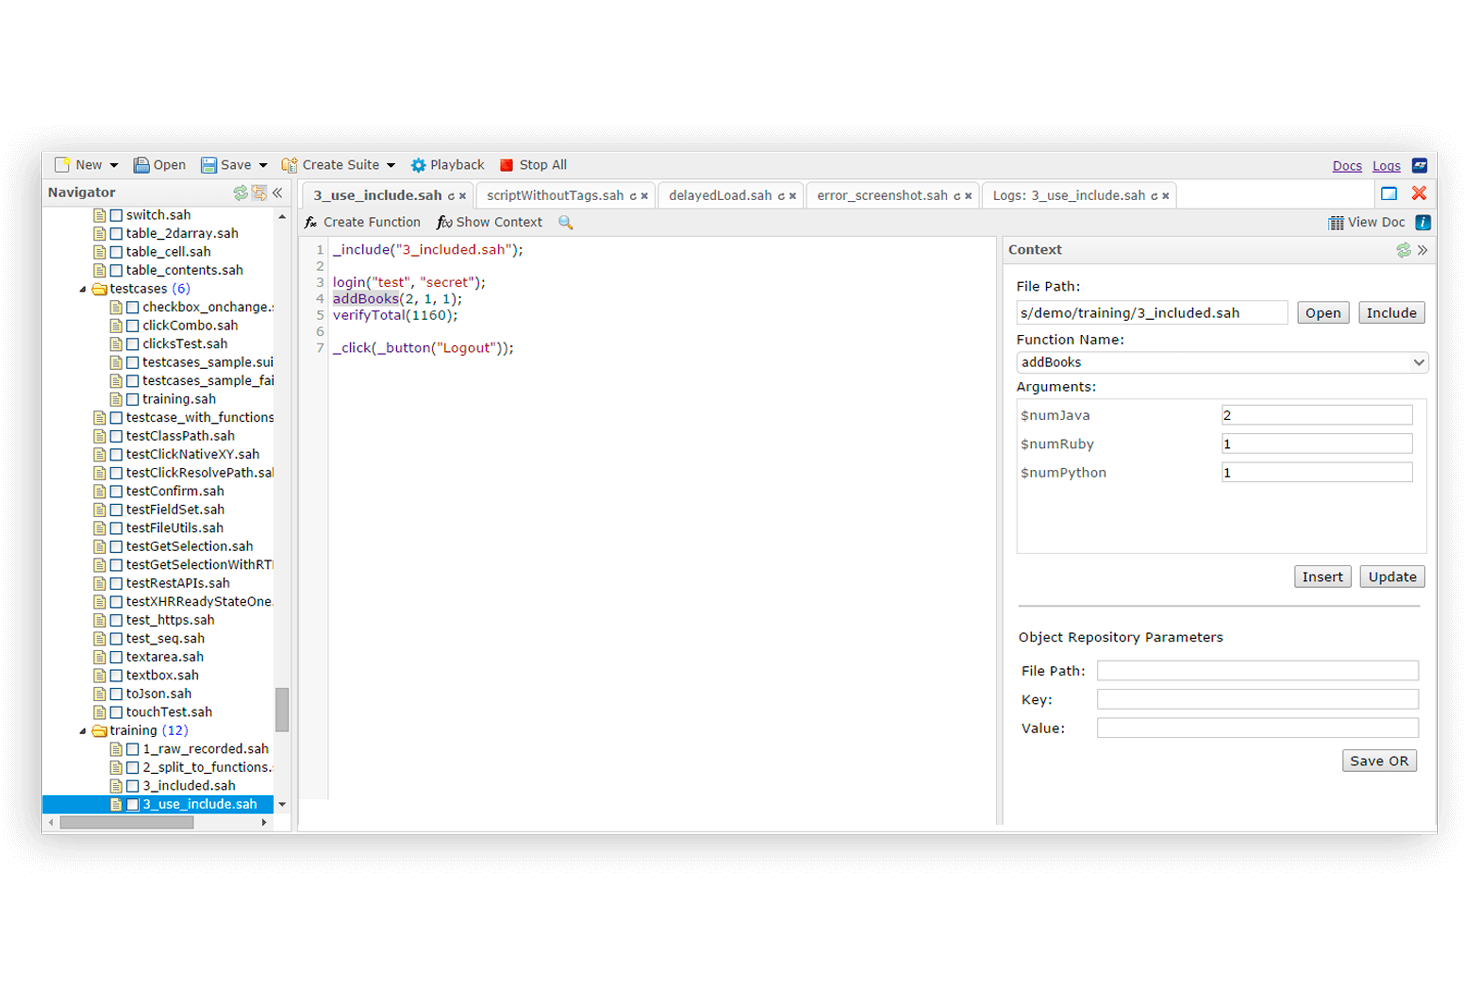This screenshot has width=1480, height=987.
Task: Expand the New button dropdown arrow
Action: pyautogui.click(x=113, y=164)
